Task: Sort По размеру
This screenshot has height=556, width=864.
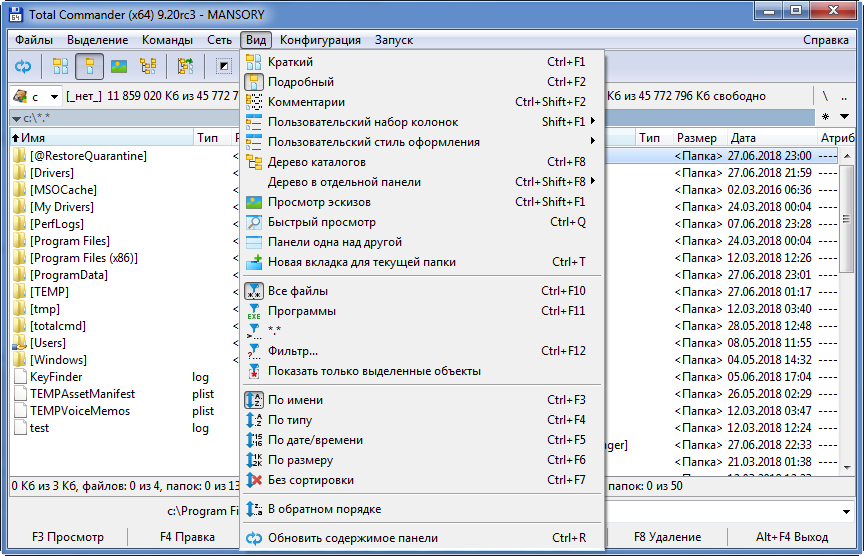Action: (x=423, y=460)
